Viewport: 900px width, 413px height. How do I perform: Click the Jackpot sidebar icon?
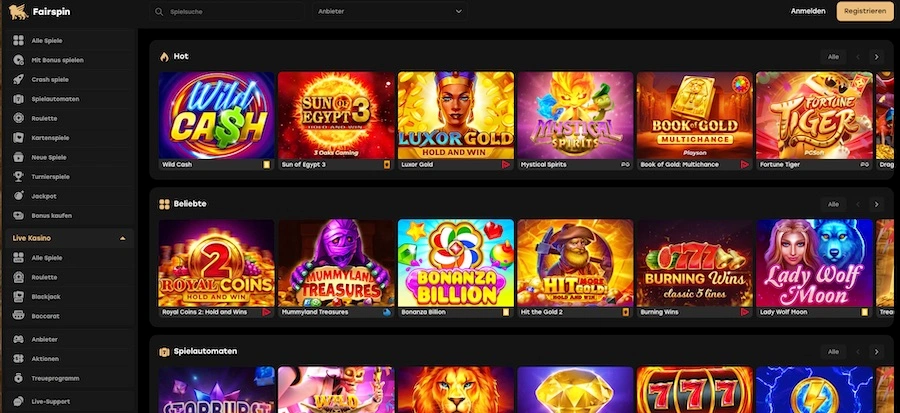pos(19,196)
